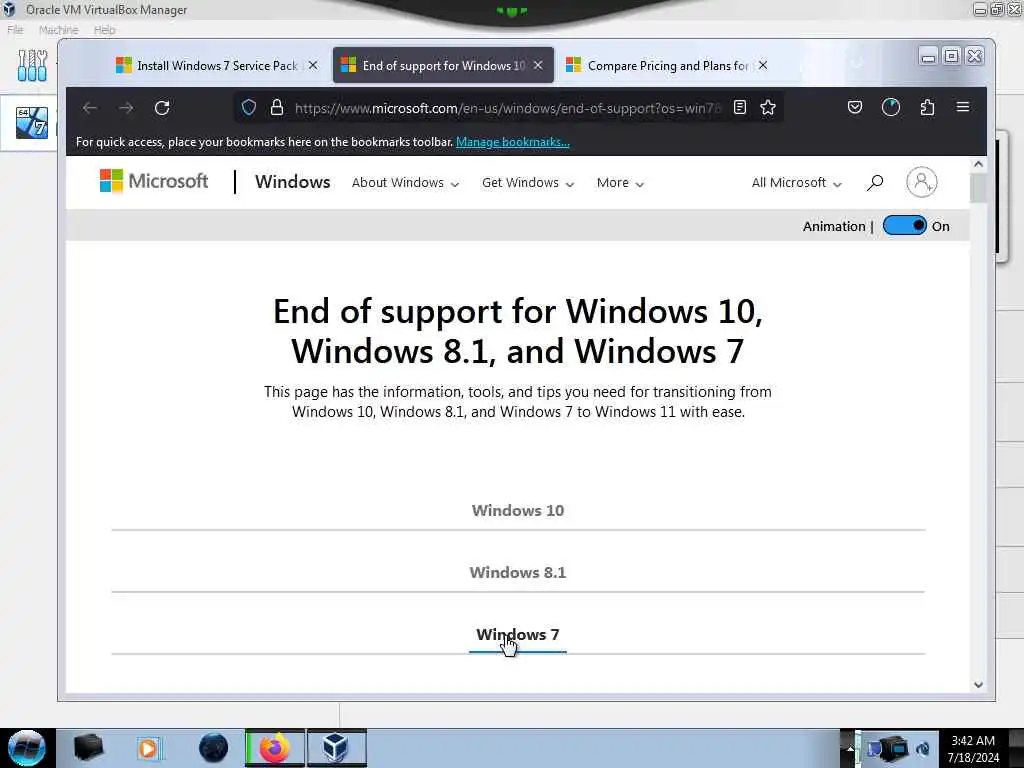Viewport: 1024px width, 768px height.
Task: Open Firefox account circle icon
Action: pos(891,108)
